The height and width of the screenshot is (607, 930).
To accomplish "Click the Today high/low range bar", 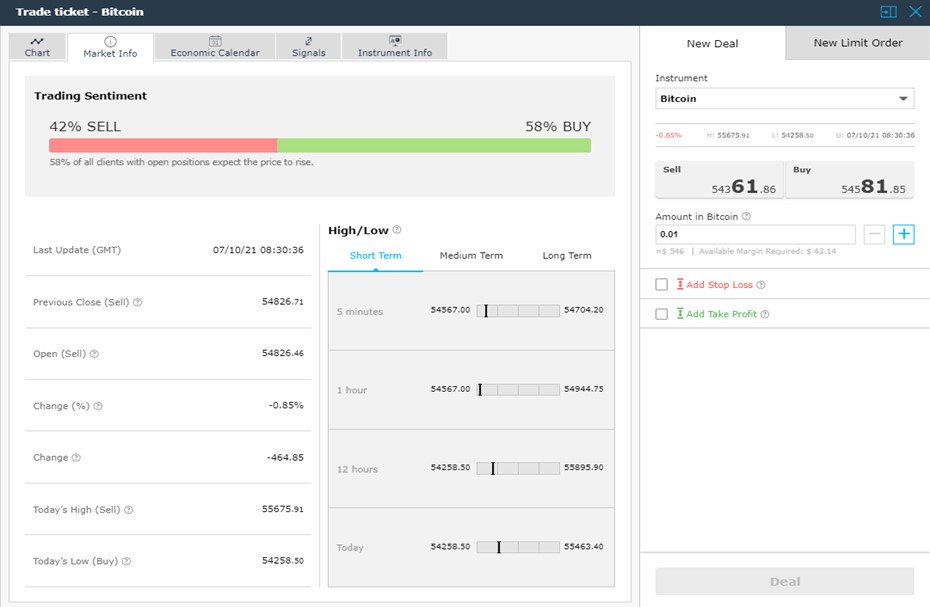I will pos(518,547).
